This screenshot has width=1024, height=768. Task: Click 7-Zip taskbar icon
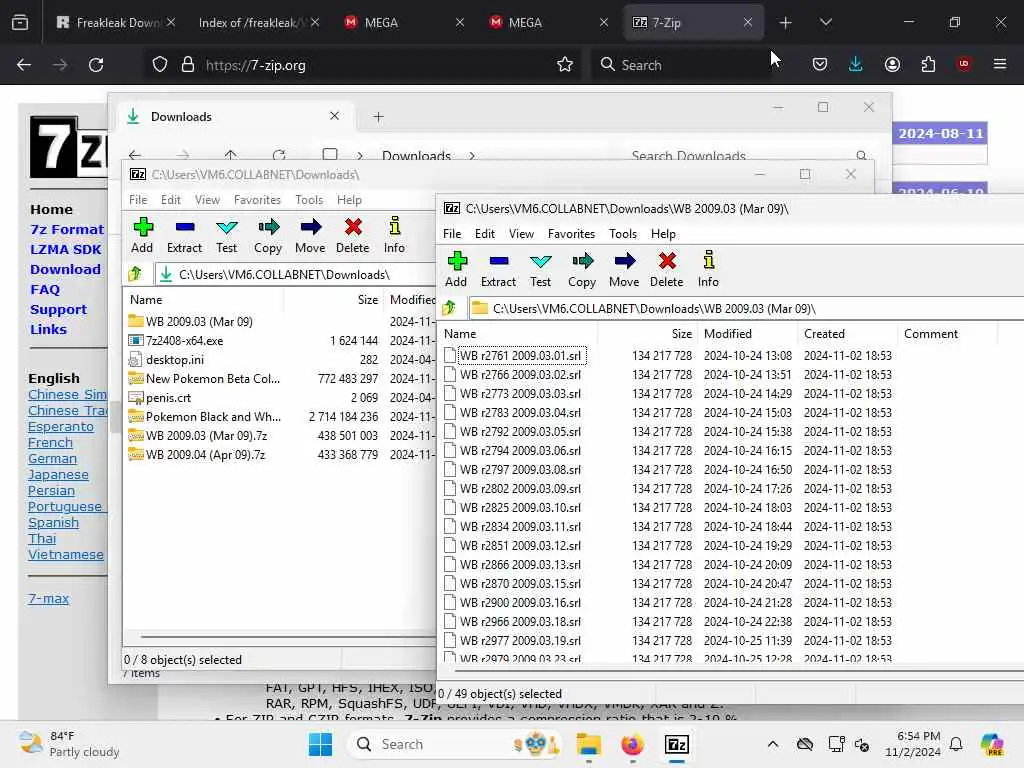pos(677,744)
